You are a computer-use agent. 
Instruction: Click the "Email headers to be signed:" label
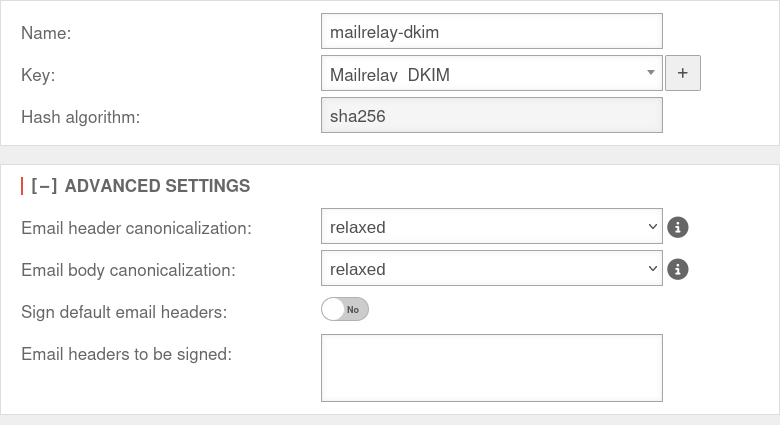[x=126, y=353]
